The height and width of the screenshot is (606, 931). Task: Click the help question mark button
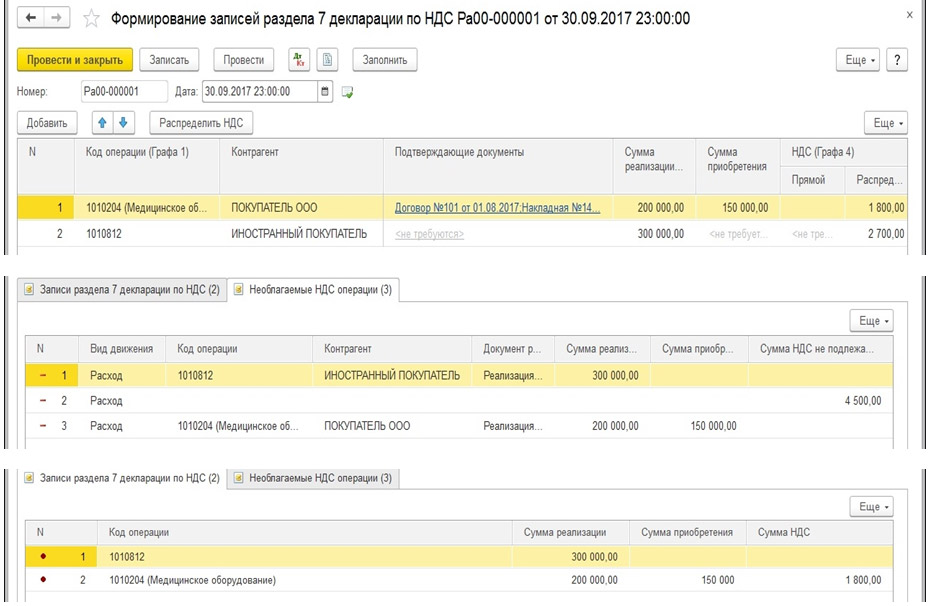(896, 60)
